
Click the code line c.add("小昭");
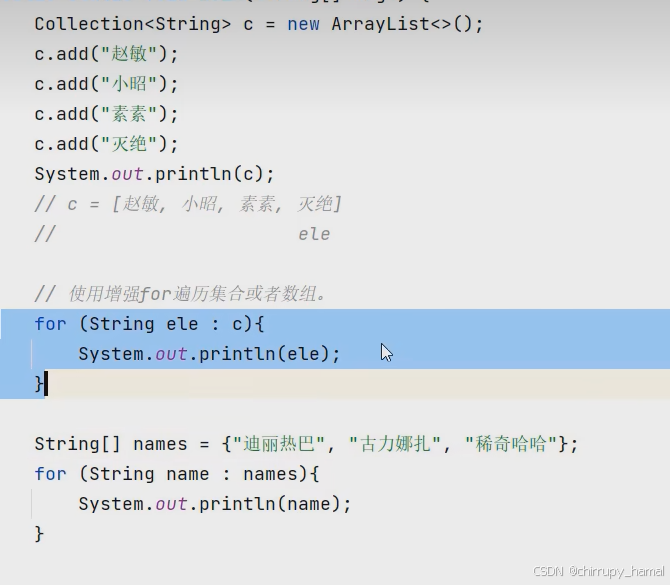click(x=106, y=84)
